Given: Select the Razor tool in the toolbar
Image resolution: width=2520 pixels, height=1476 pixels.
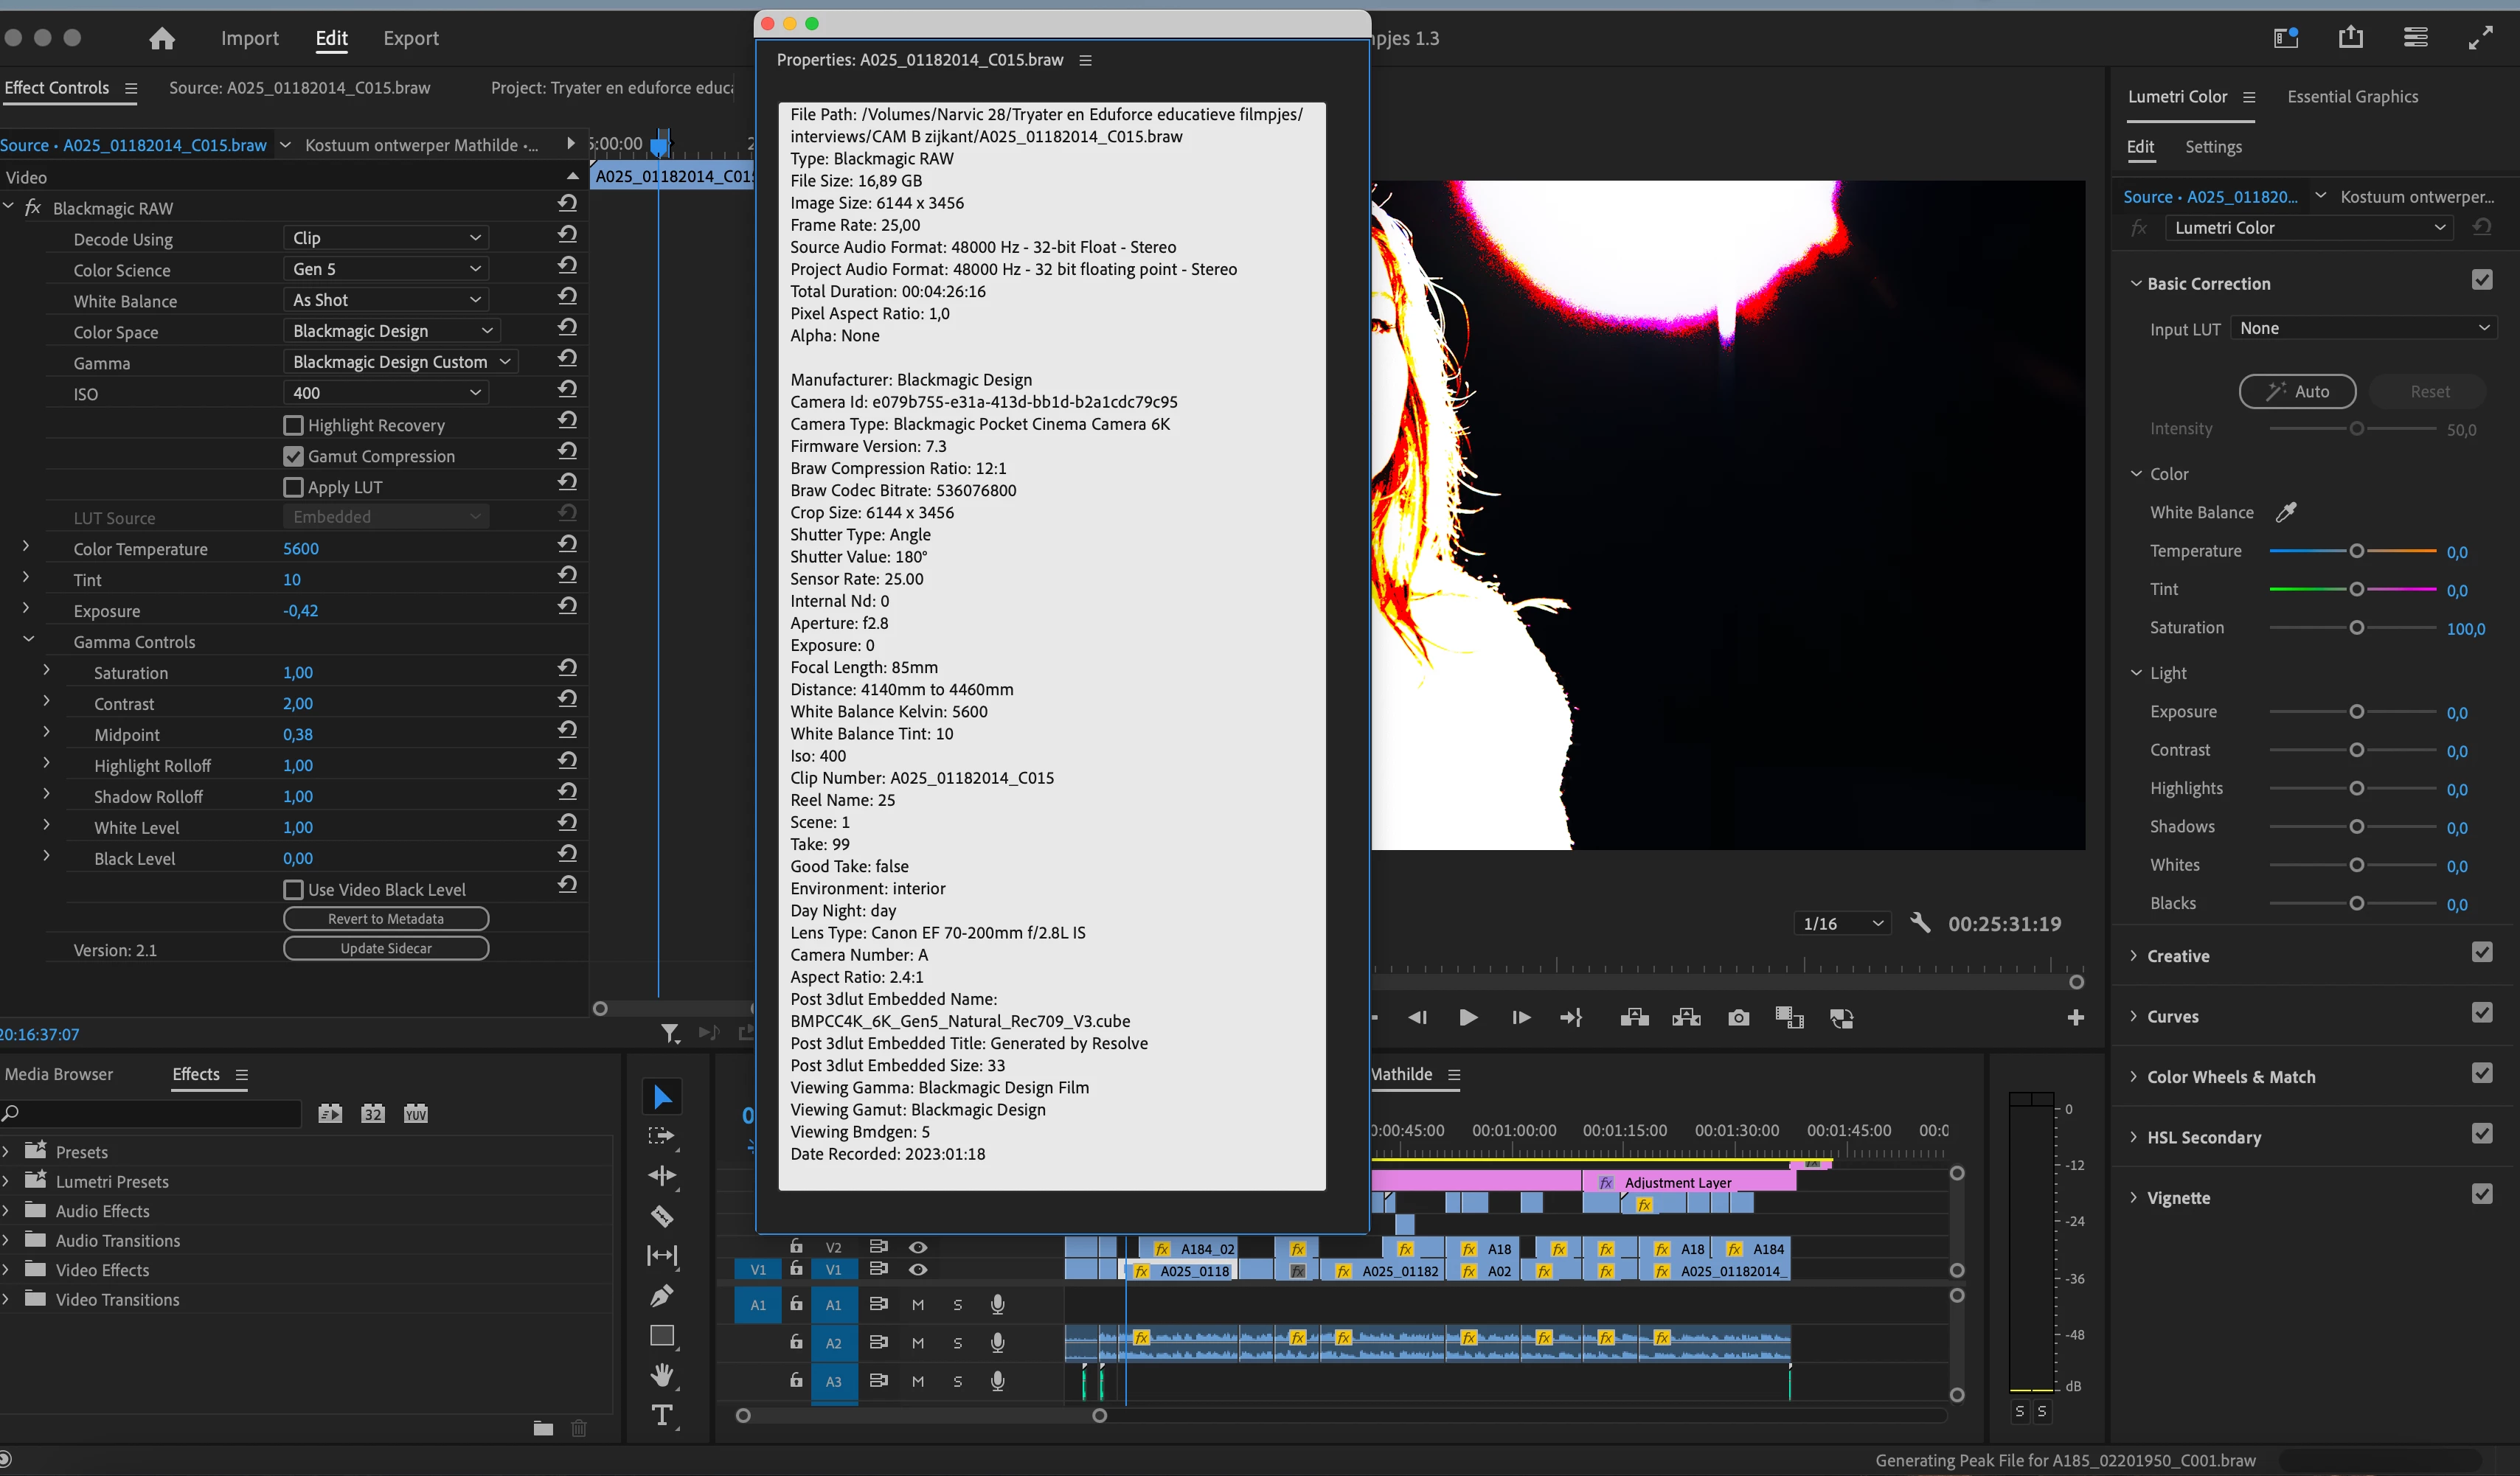Looking at the screenshot, I should [x=662, y=1216].
